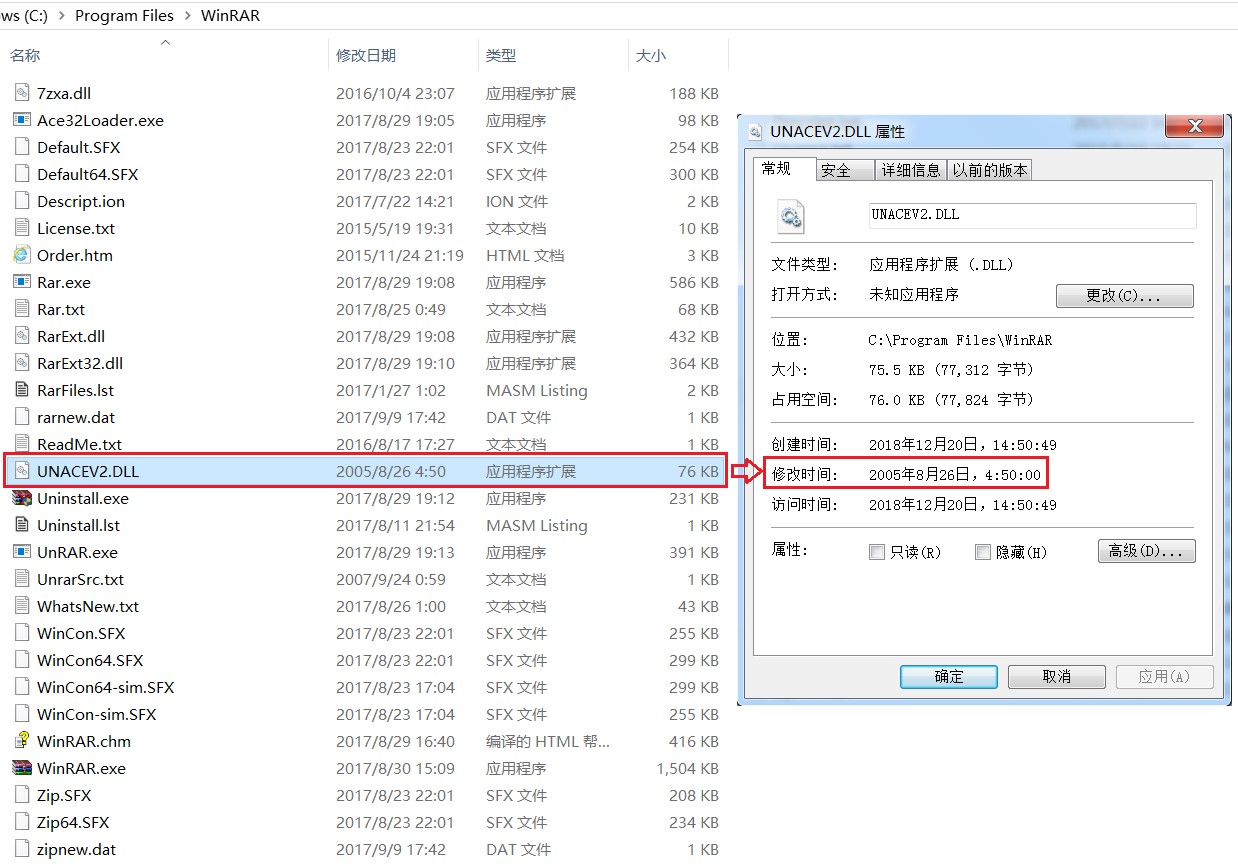Screen dimensions: 1238x868
Task: Click the UNACEV2.DLL filename input field
Action: pos(1032,215)
